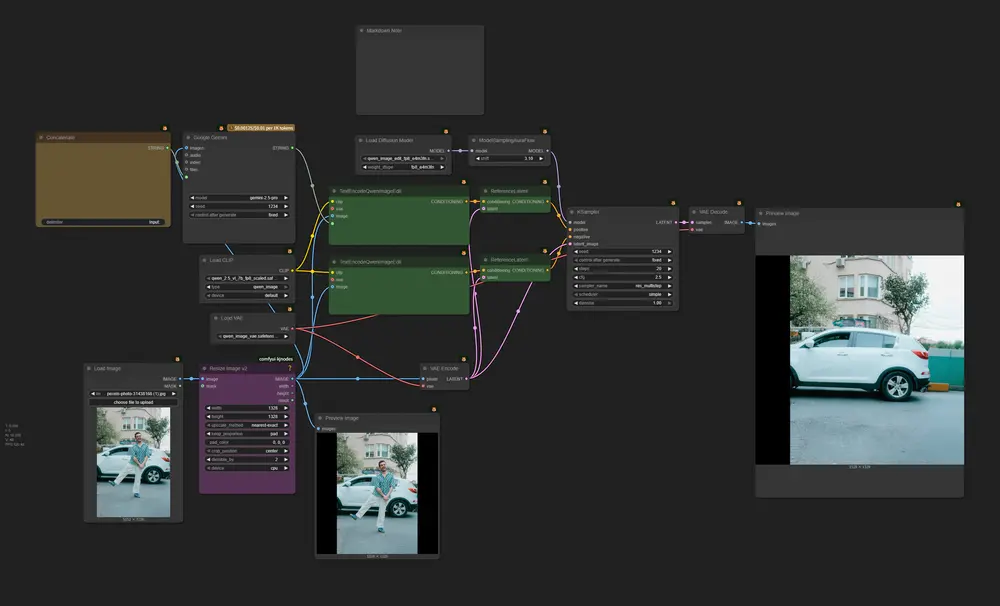Collapse the KSampler node using its title dot

tap(572, 212)
